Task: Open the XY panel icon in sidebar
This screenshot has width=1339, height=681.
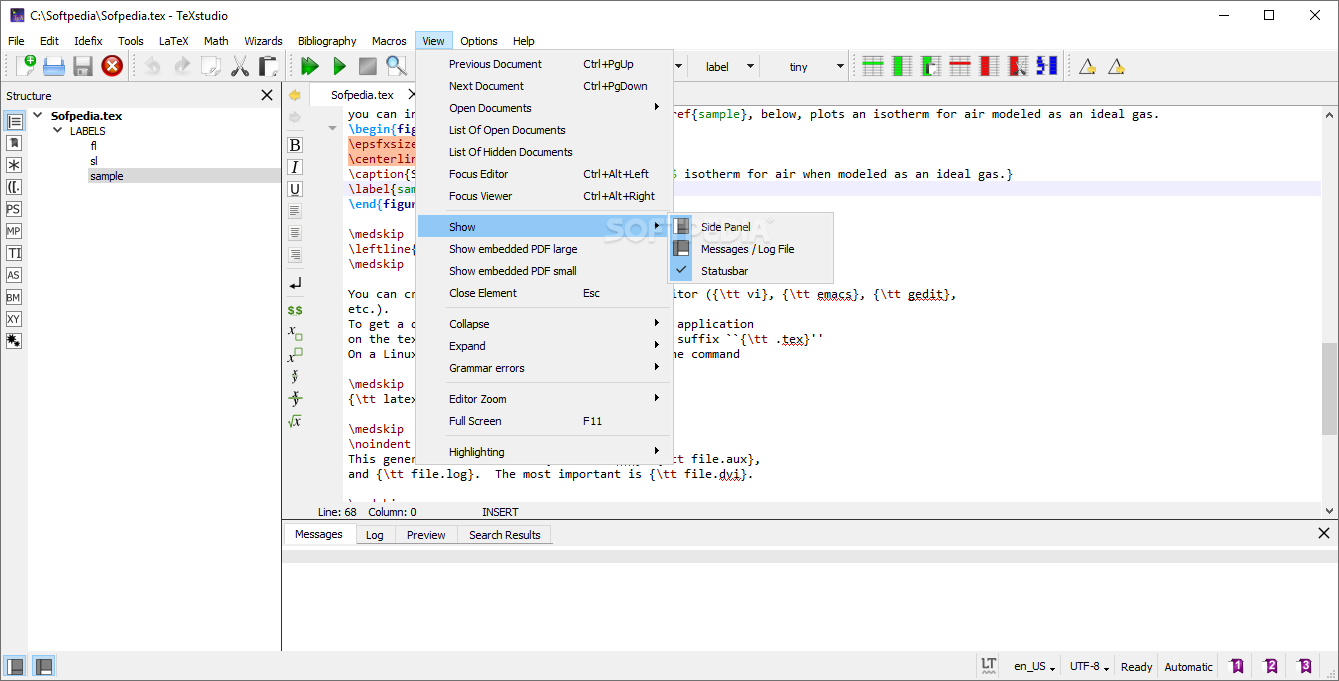Action: [x=14, y=319]
